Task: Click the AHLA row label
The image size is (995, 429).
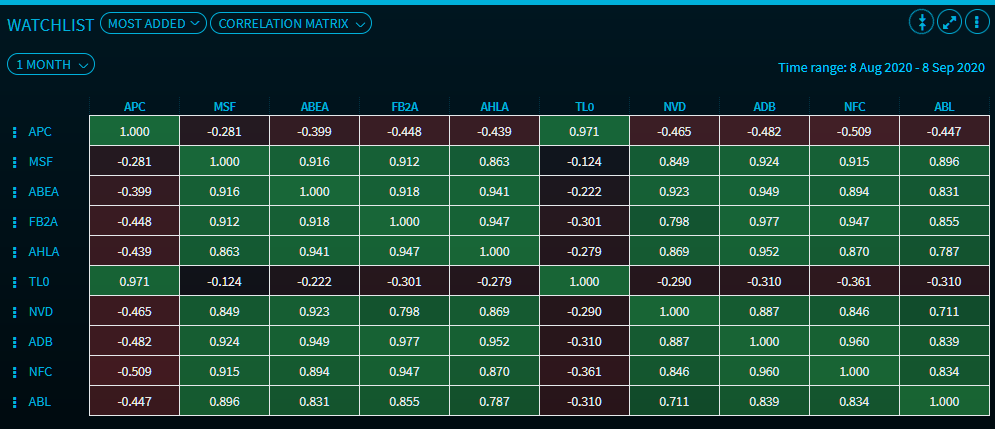Action: [42, 252]
